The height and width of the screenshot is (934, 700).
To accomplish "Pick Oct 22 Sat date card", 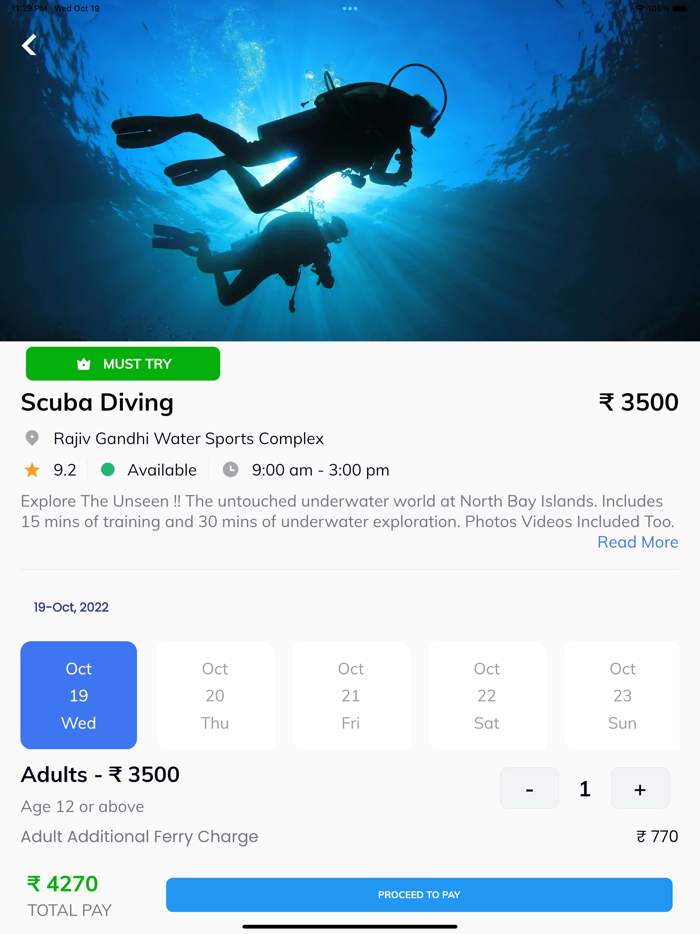I will [487, 695].
